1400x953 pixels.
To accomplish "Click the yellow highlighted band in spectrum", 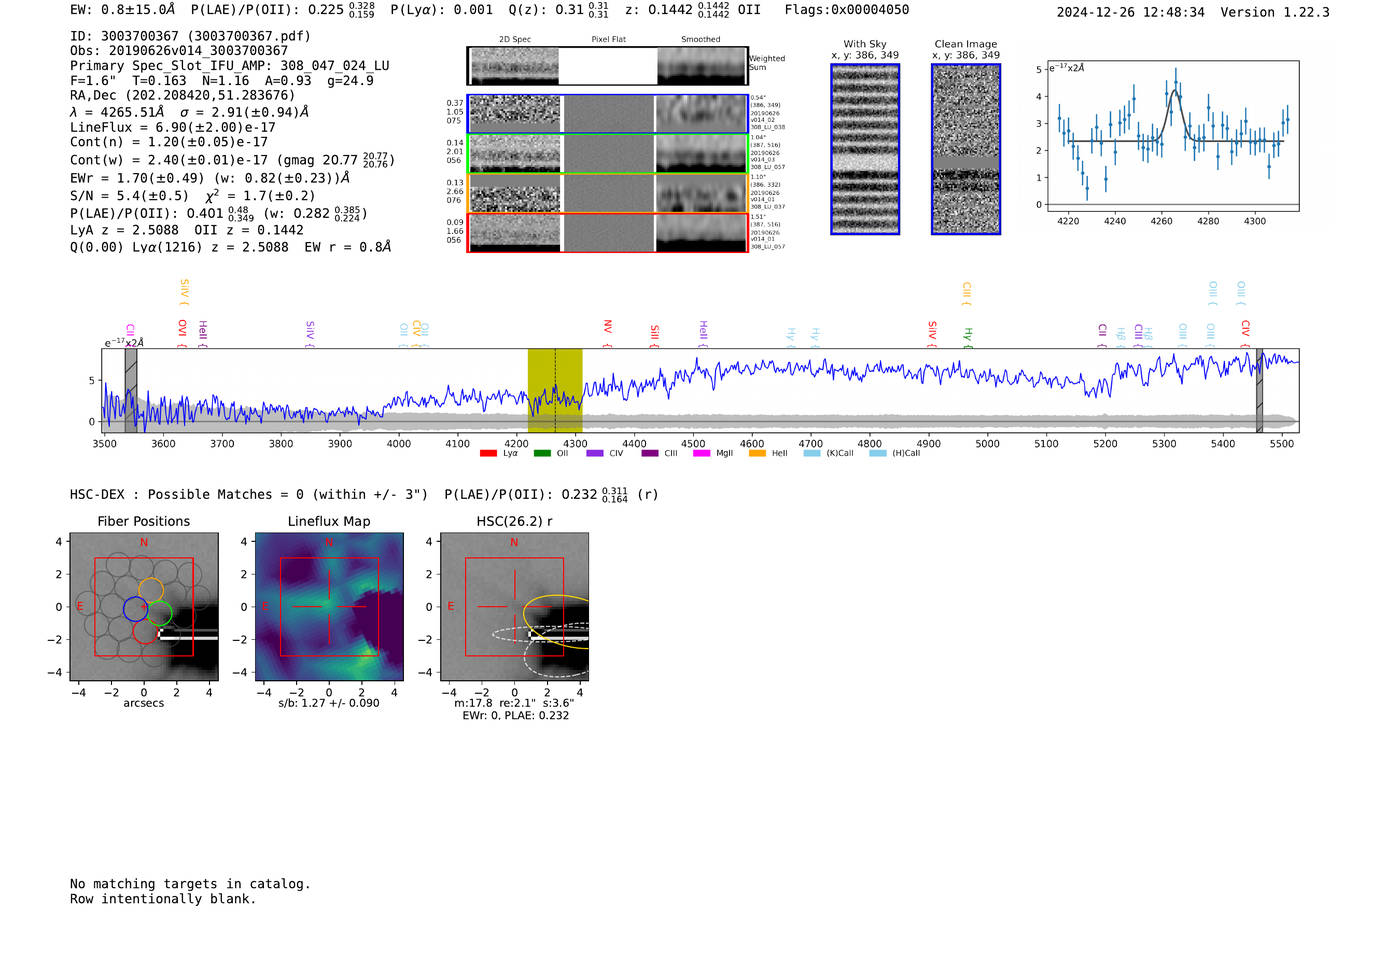I will pos(554,390).
